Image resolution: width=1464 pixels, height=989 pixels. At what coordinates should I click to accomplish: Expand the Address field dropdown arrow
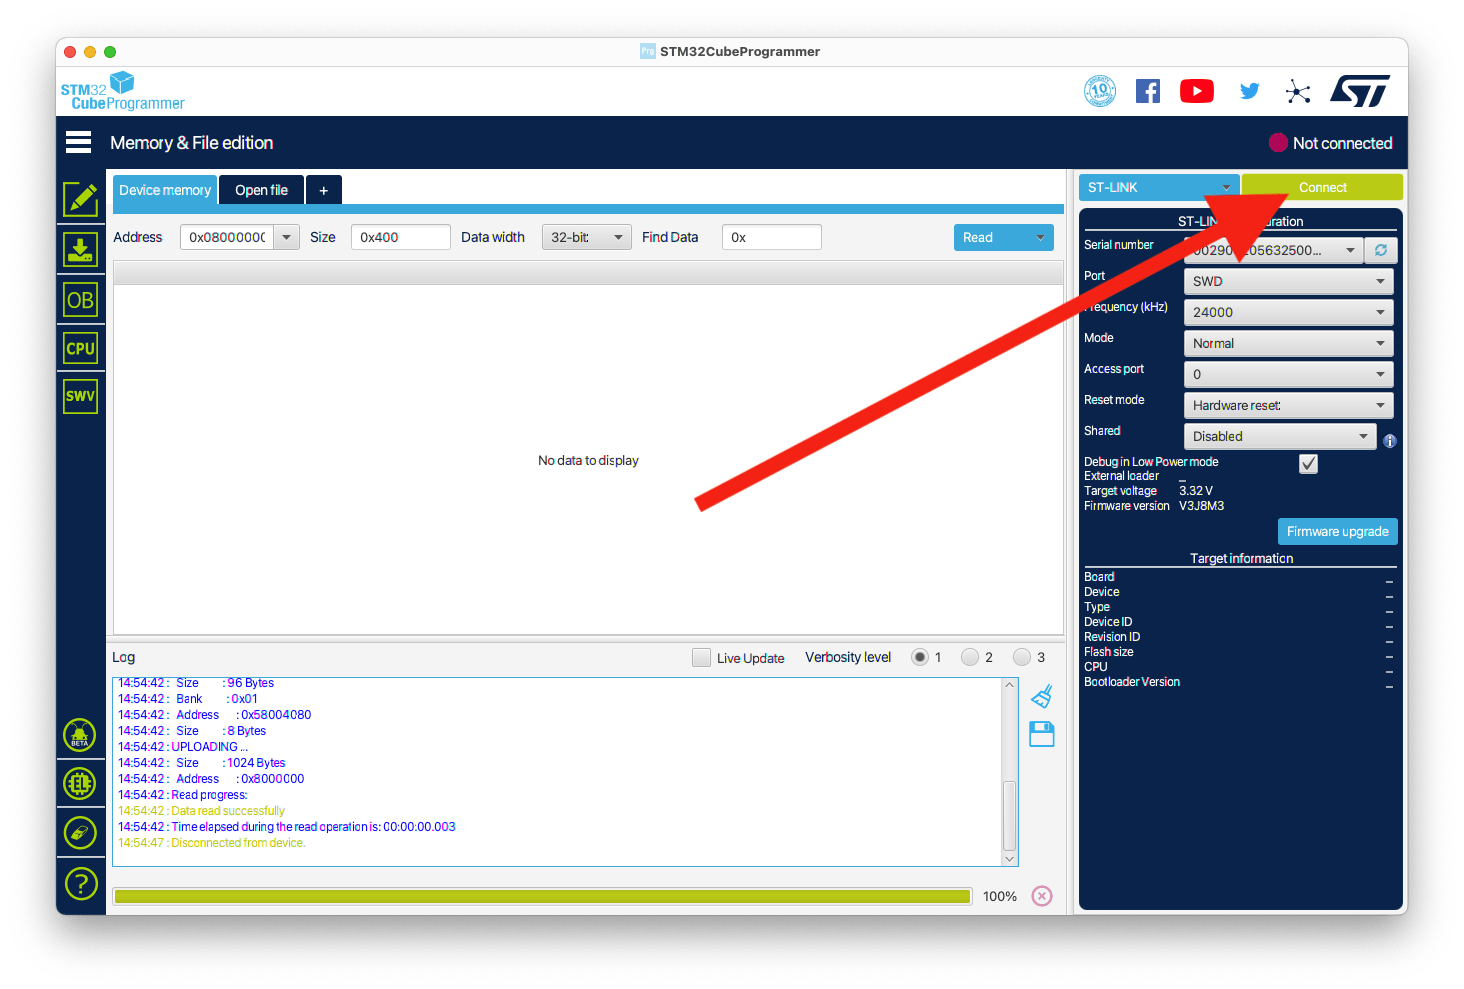pyautogui.click(x=287, y=237)
